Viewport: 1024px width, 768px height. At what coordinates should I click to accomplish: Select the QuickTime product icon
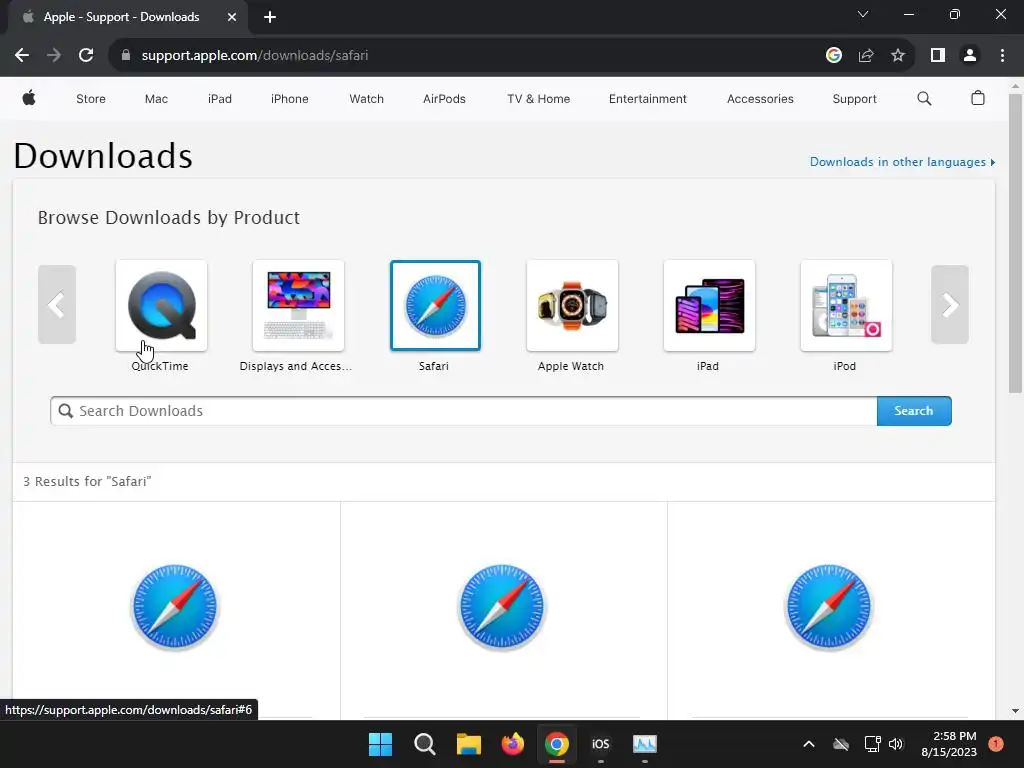[x=161, y=305]
